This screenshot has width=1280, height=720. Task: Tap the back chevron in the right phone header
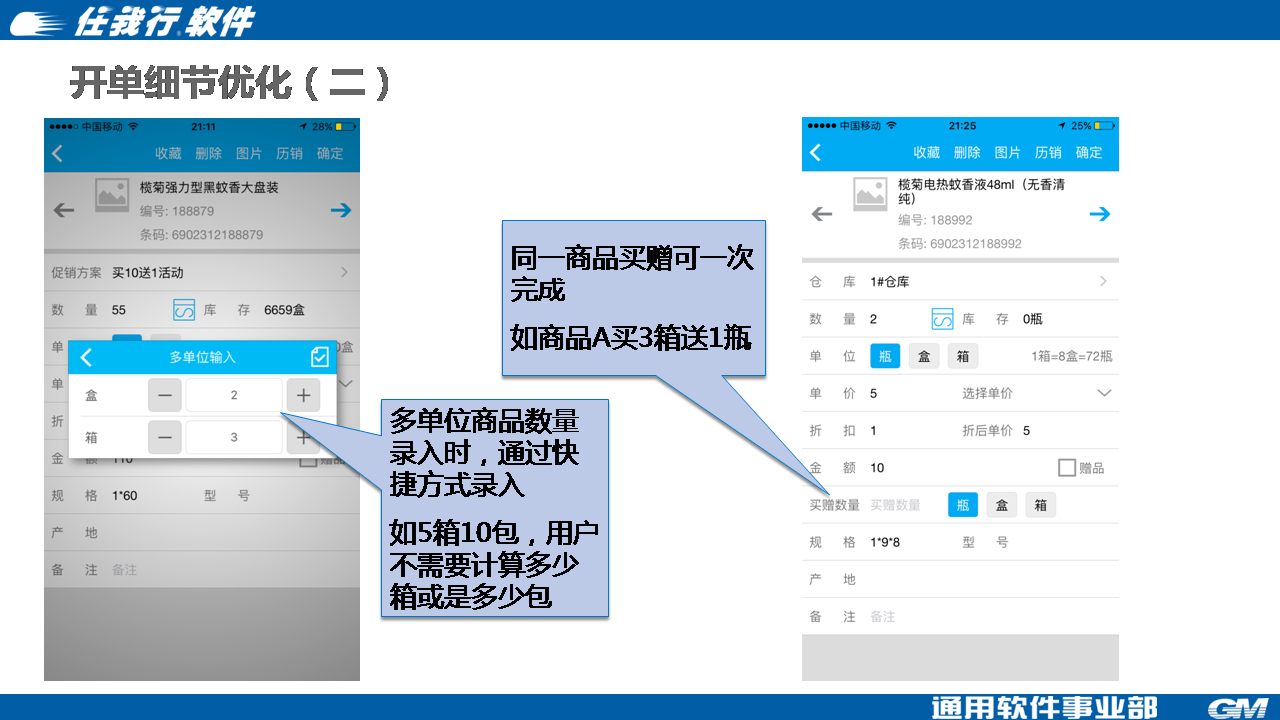(816, 152)
